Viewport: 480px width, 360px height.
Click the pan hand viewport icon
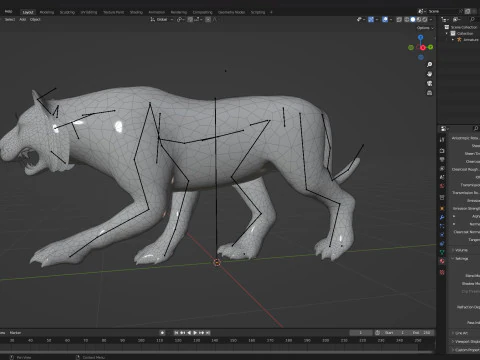click(x=430, y=74)
